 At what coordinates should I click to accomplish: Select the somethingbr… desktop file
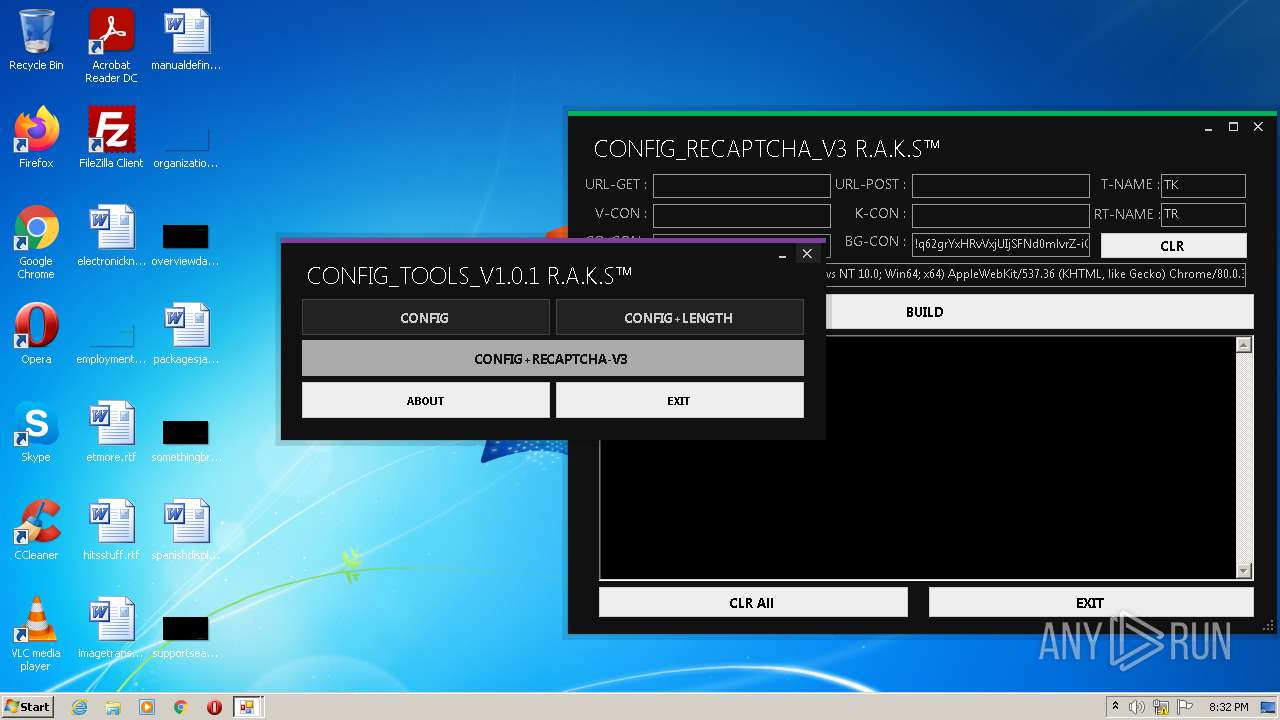pyautogui.click(x=186, y=440)
